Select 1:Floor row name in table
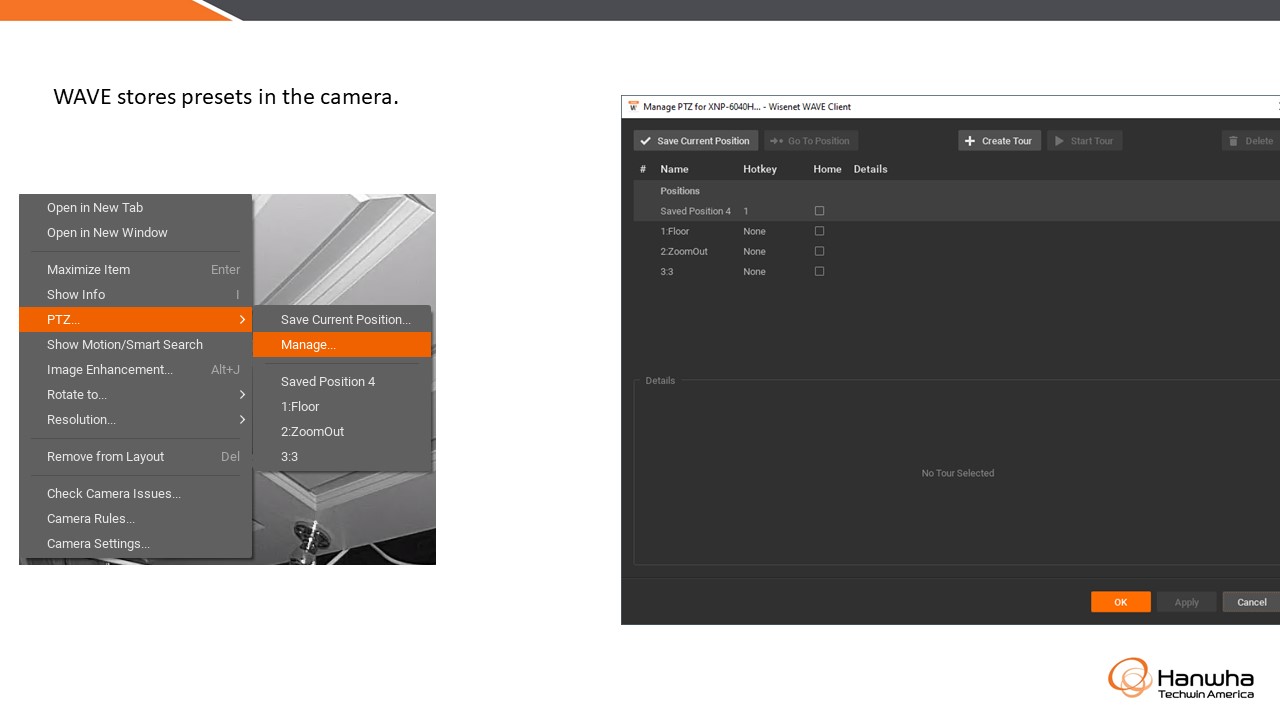The height and width of the screenshot is (720, 1280). point(675,231)
